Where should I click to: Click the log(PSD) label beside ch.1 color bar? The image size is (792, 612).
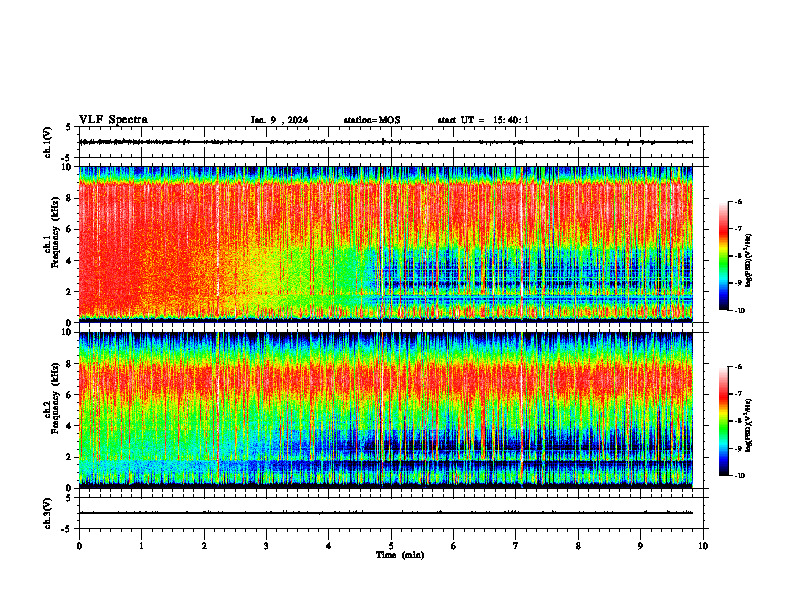(749, 260)
